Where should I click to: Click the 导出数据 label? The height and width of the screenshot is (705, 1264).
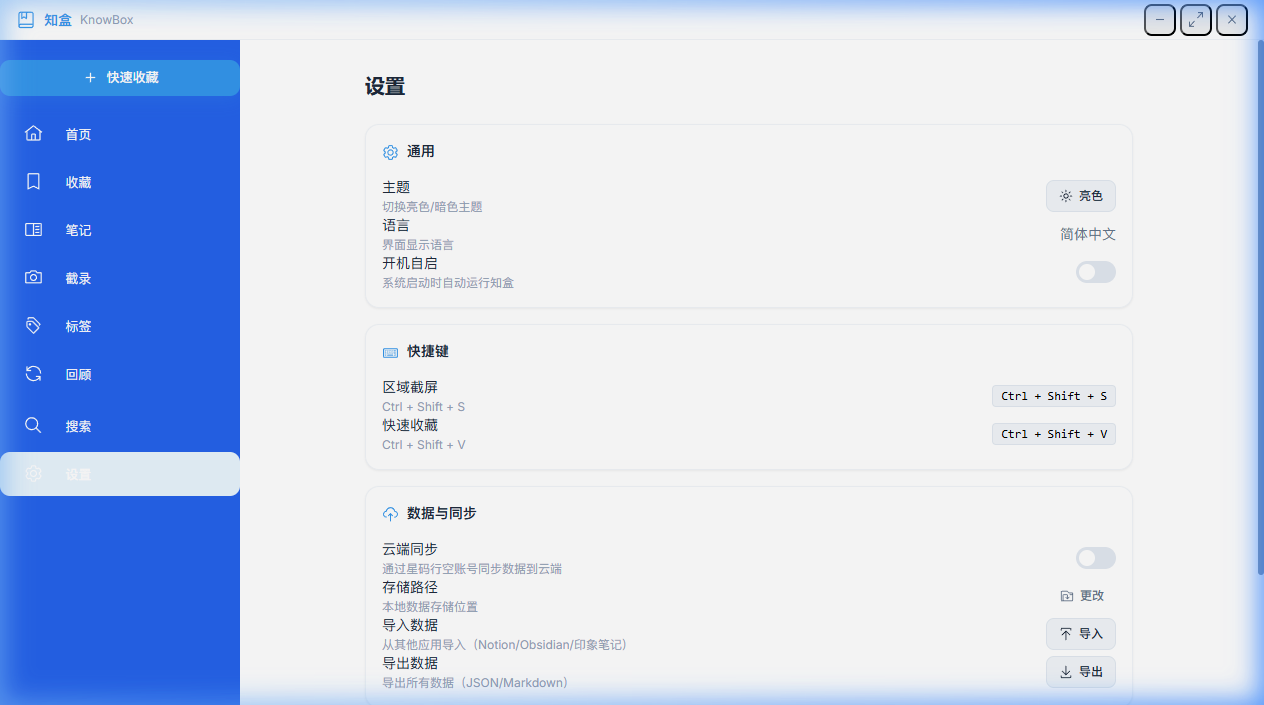click(410, 663)
